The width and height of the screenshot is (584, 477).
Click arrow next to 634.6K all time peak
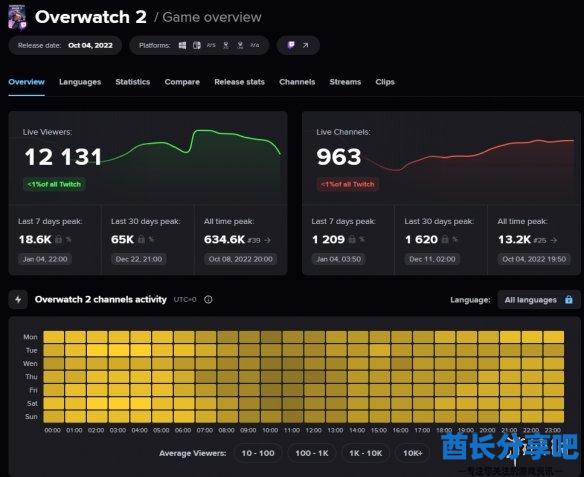267,240
